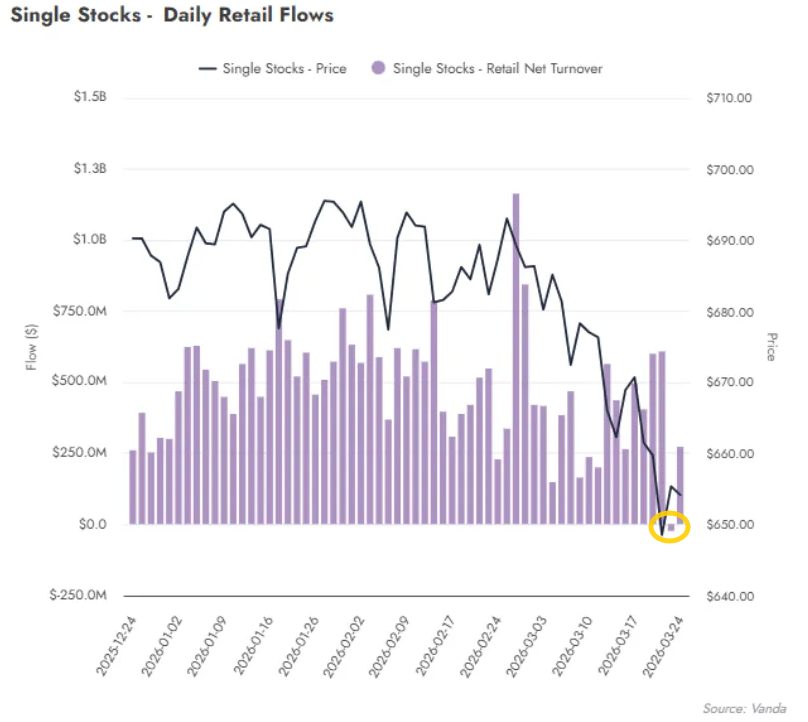Toggle the Single Stocks - Price legend line
This screenshot has width=808, height=722.
pyautogui.click(x=270, y=69)
